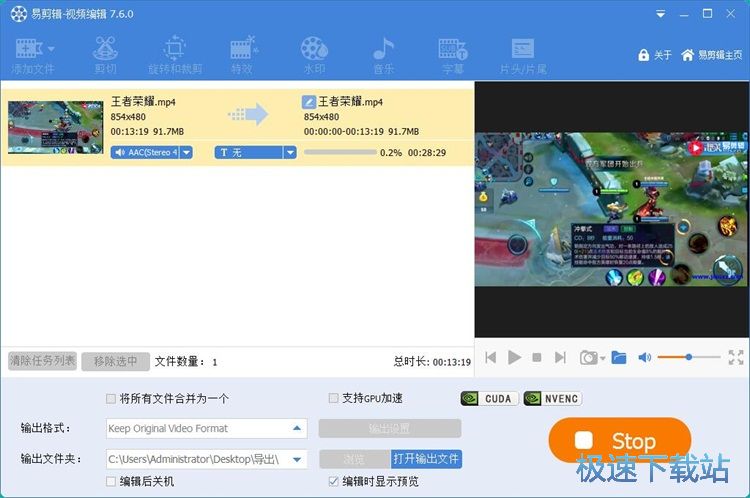Open snapshot folder via blue folder icon
This screenshot has height=498, width=750.
(619, 357)
